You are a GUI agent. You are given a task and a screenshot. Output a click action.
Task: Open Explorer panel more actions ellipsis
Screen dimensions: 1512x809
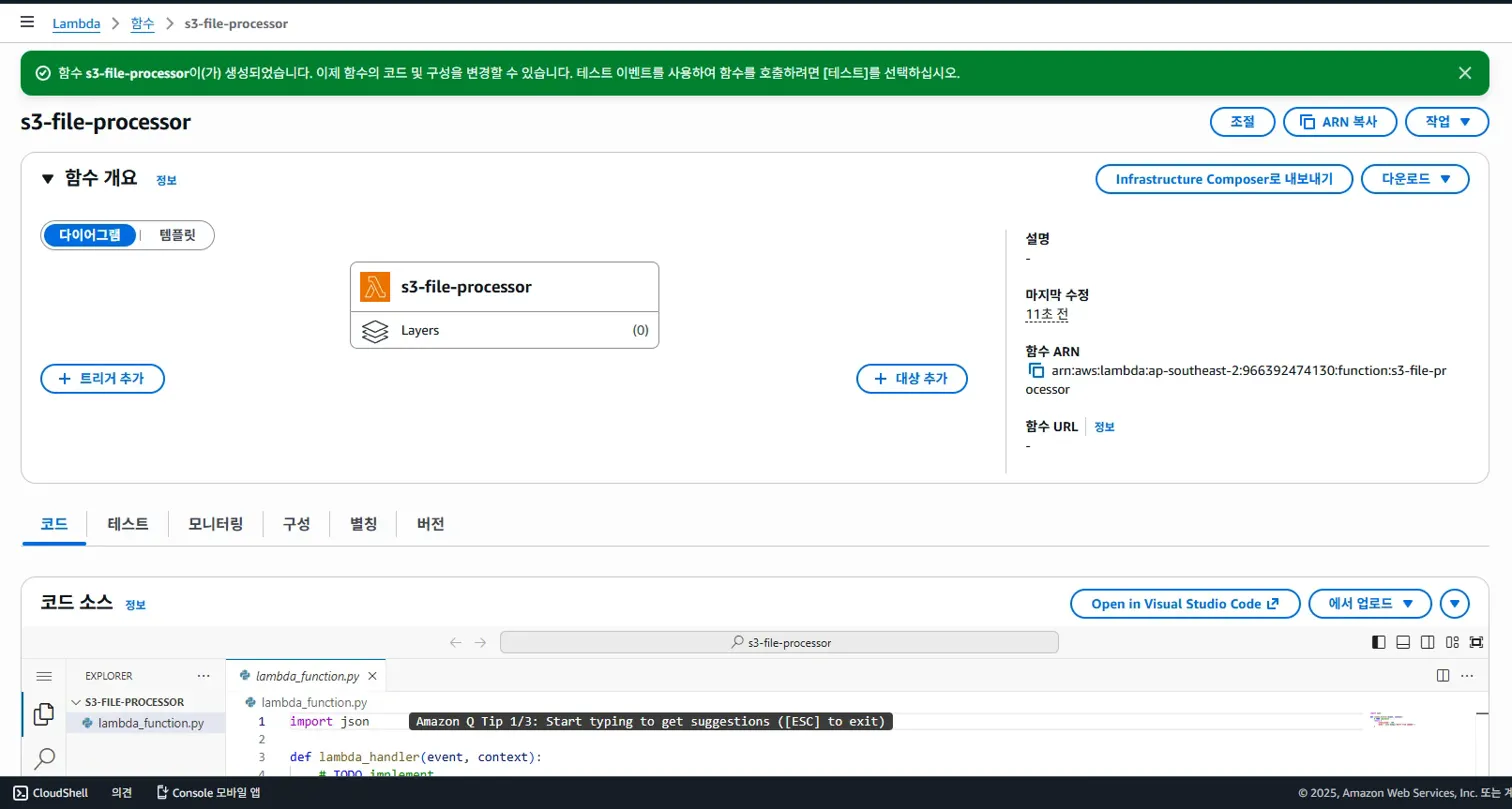click(204, 676)
